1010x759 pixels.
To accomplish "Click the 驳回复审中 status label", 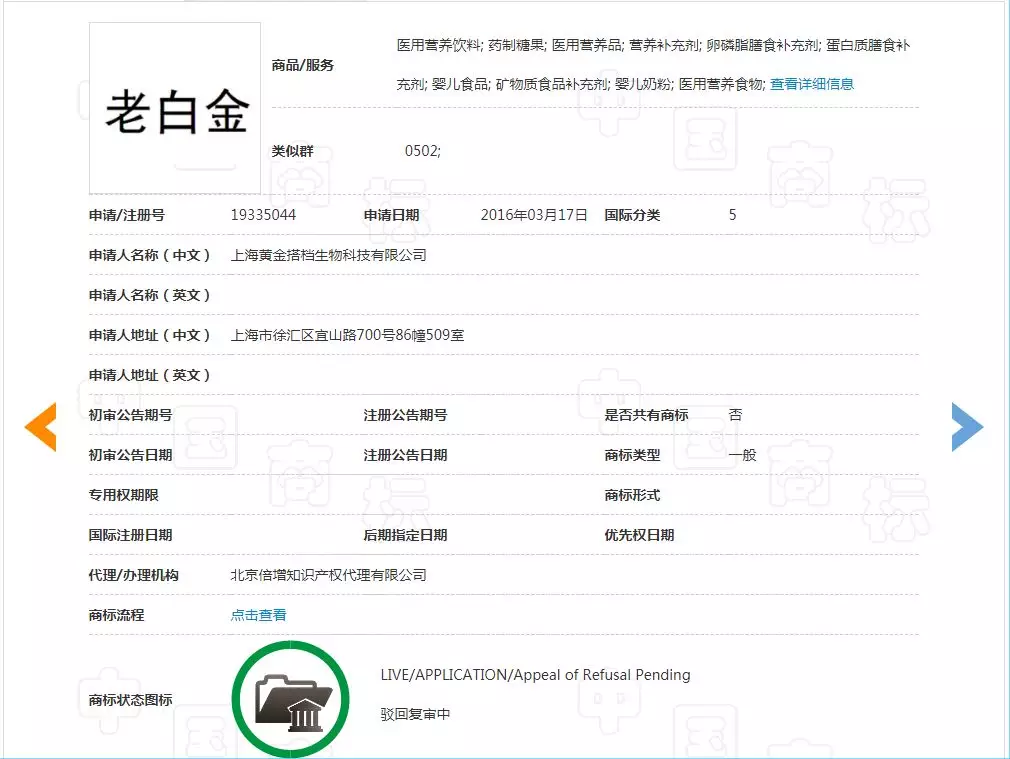I will pos(415,715).
